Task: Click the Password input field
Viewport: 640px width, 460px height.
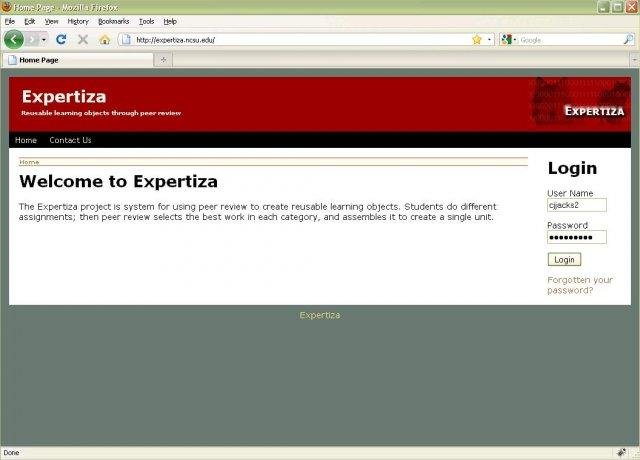Action: [x=576, y=237]
